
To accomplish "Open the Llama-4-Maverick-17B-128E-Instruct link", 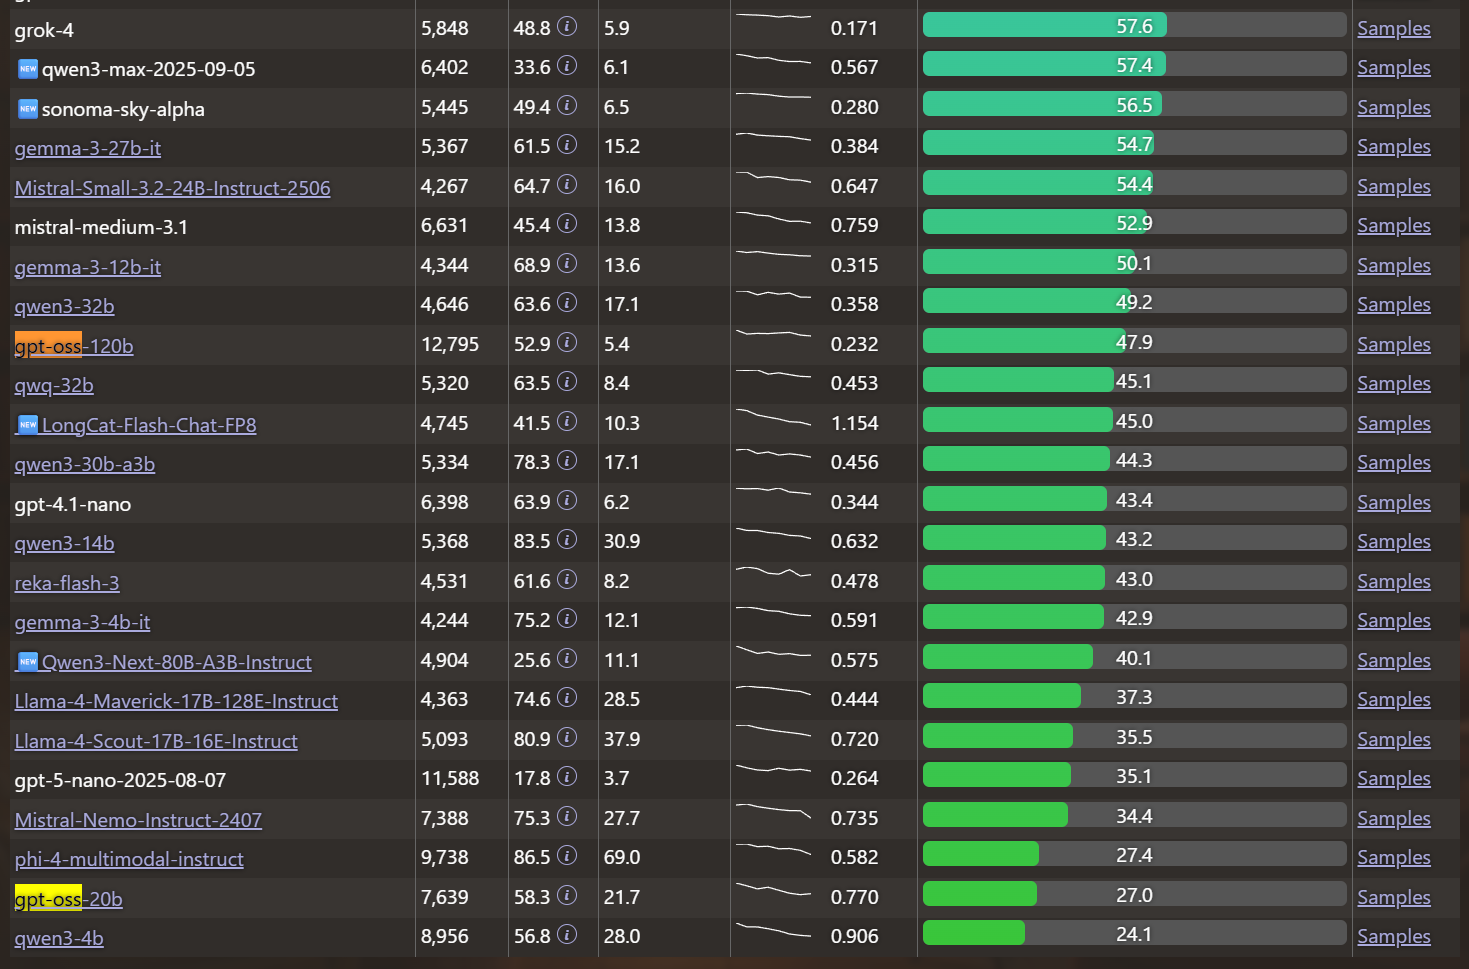I will [176, 701].
